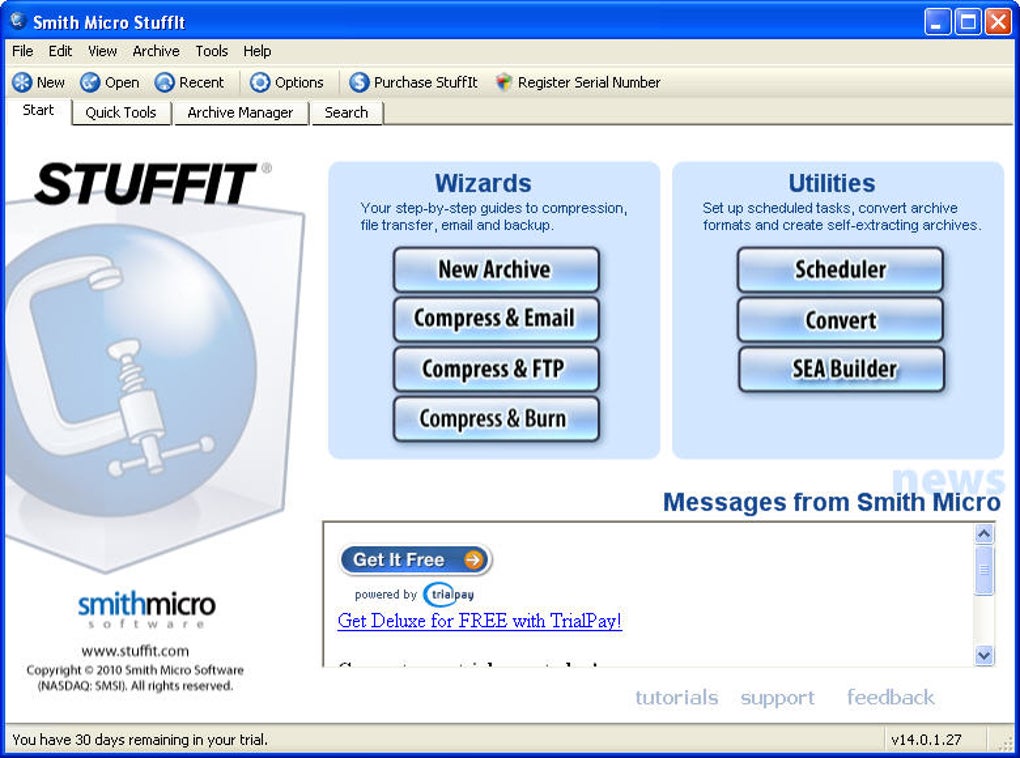Start the Compress & Burn wizard
The image size is (1020, 758).
coord(496,419)
